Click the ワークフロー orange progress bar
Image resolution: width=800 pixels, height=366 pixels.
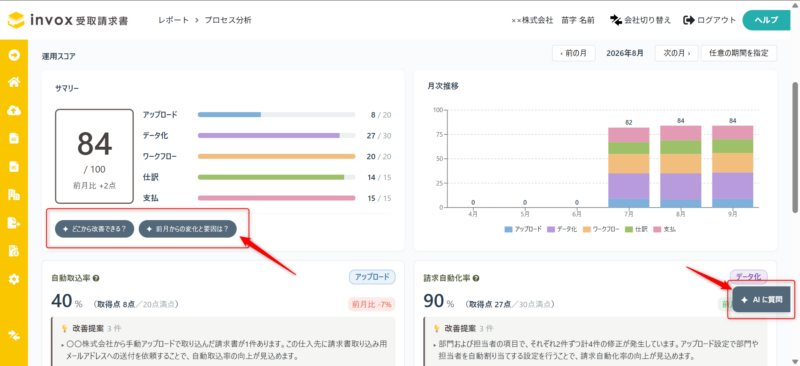(277, 156)
